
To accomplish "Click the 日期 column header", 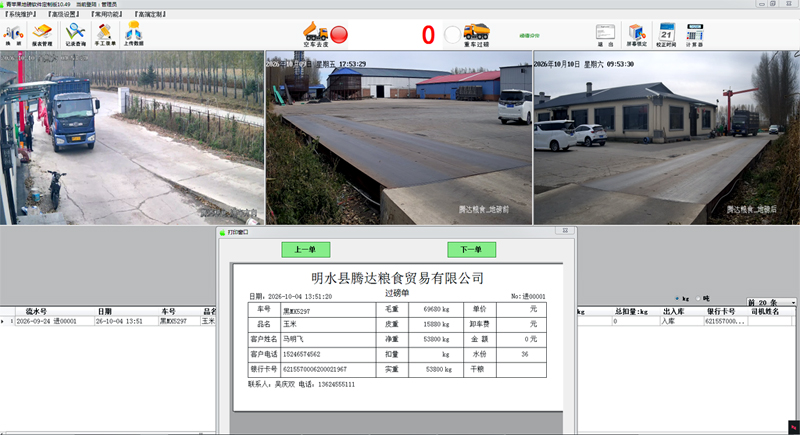I will (105, 311).
